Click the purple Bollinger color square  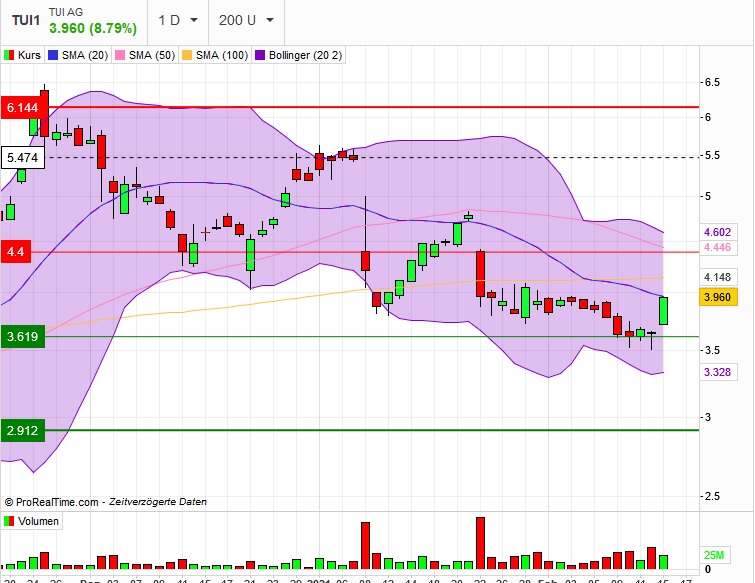pos(260,55)
